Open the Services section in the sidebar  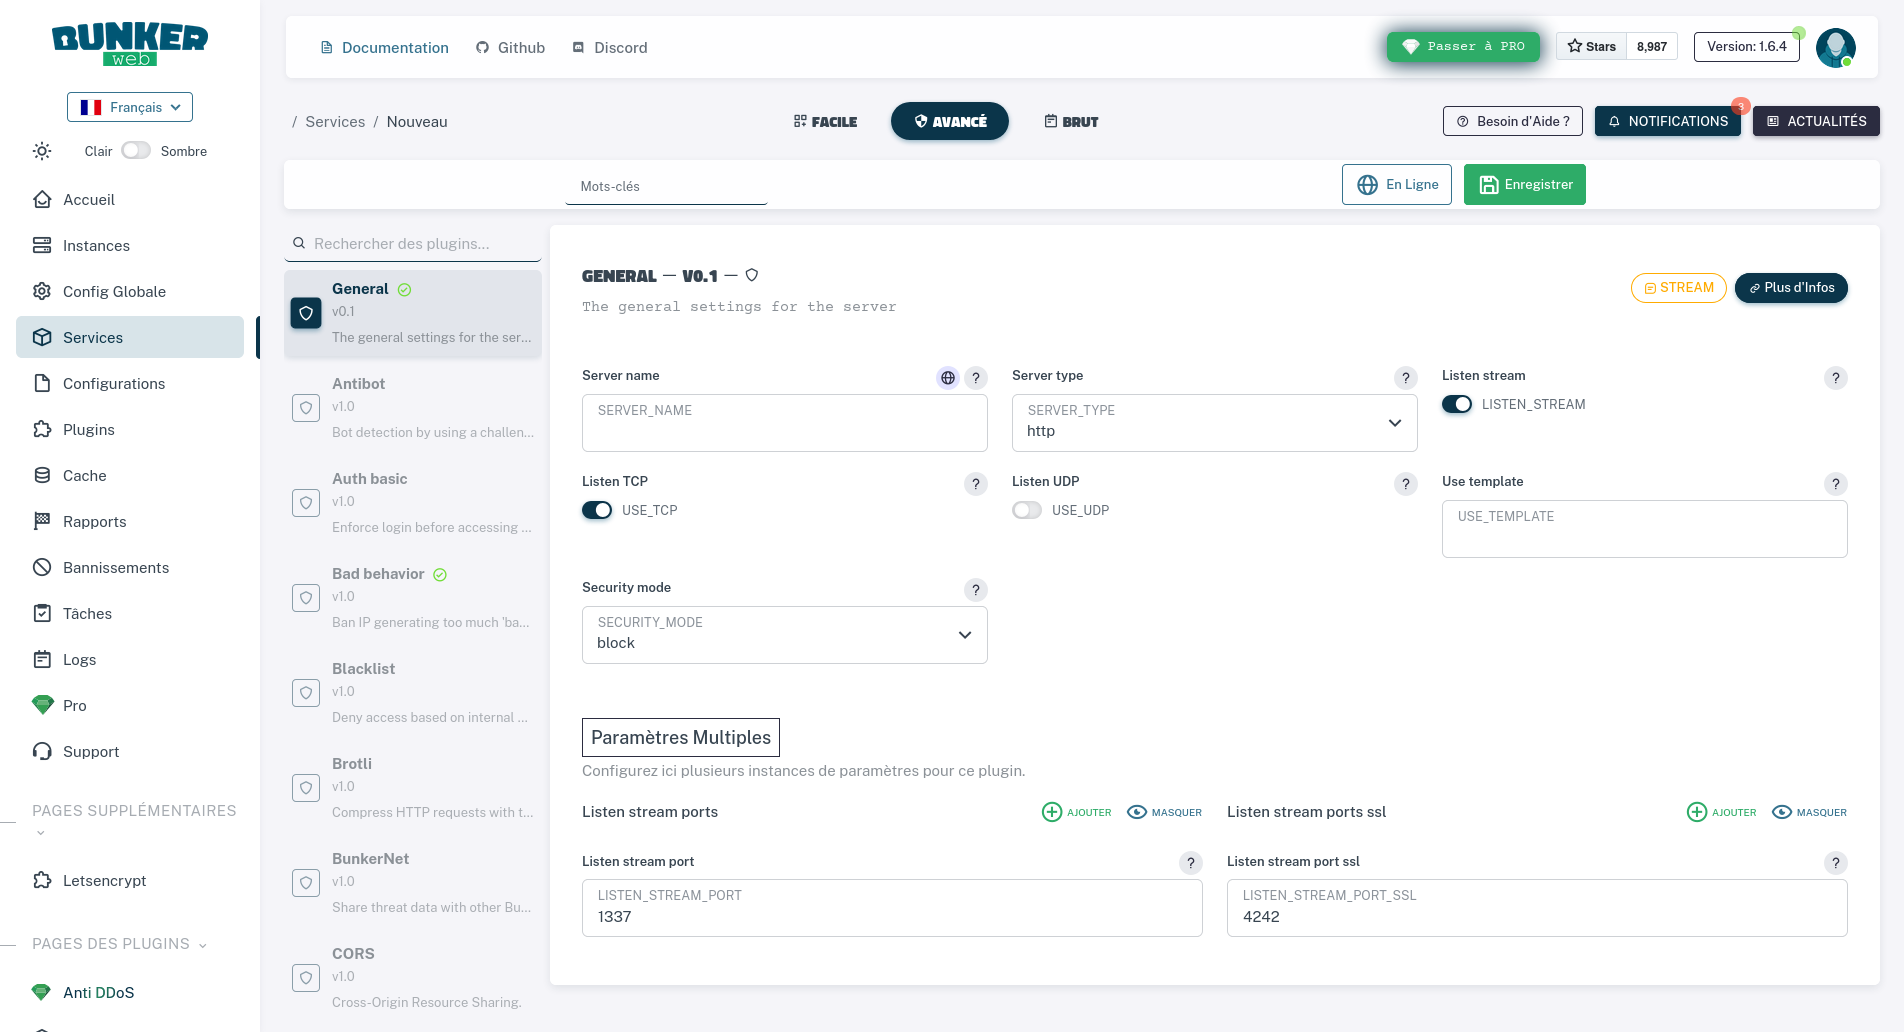click(x=93, y=337)
